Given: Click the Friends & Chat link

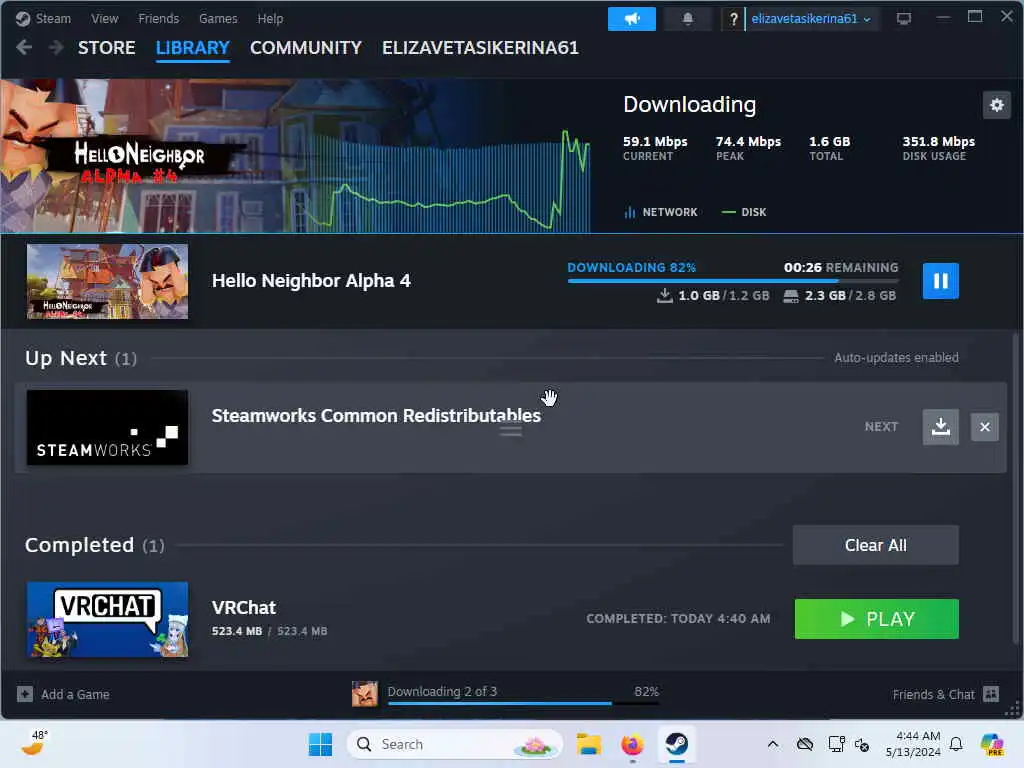Looking at the screenshot, I should click(x=933, y=694).
